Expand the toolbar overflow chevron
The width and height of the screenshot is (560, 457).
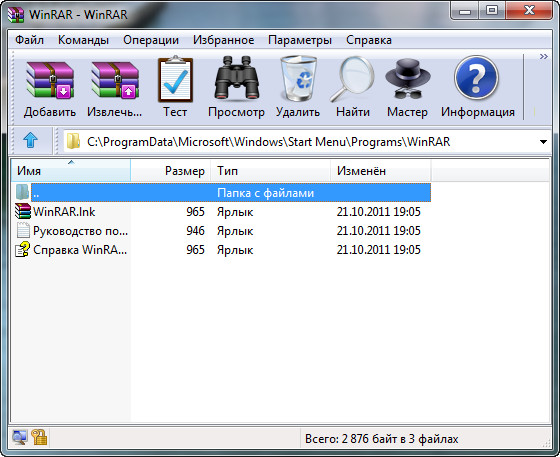coord(543,57)
